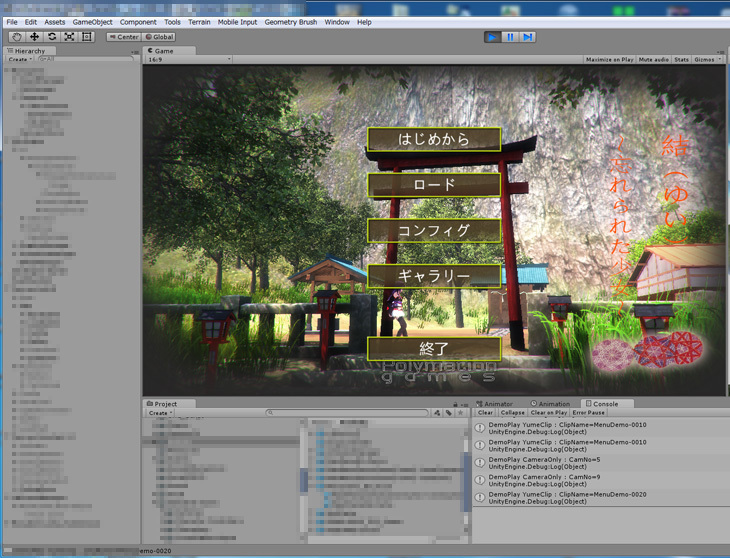Open the Help menu
This screenshot has height=558, width=730.
pyautogui.click(x=365, y=22)
